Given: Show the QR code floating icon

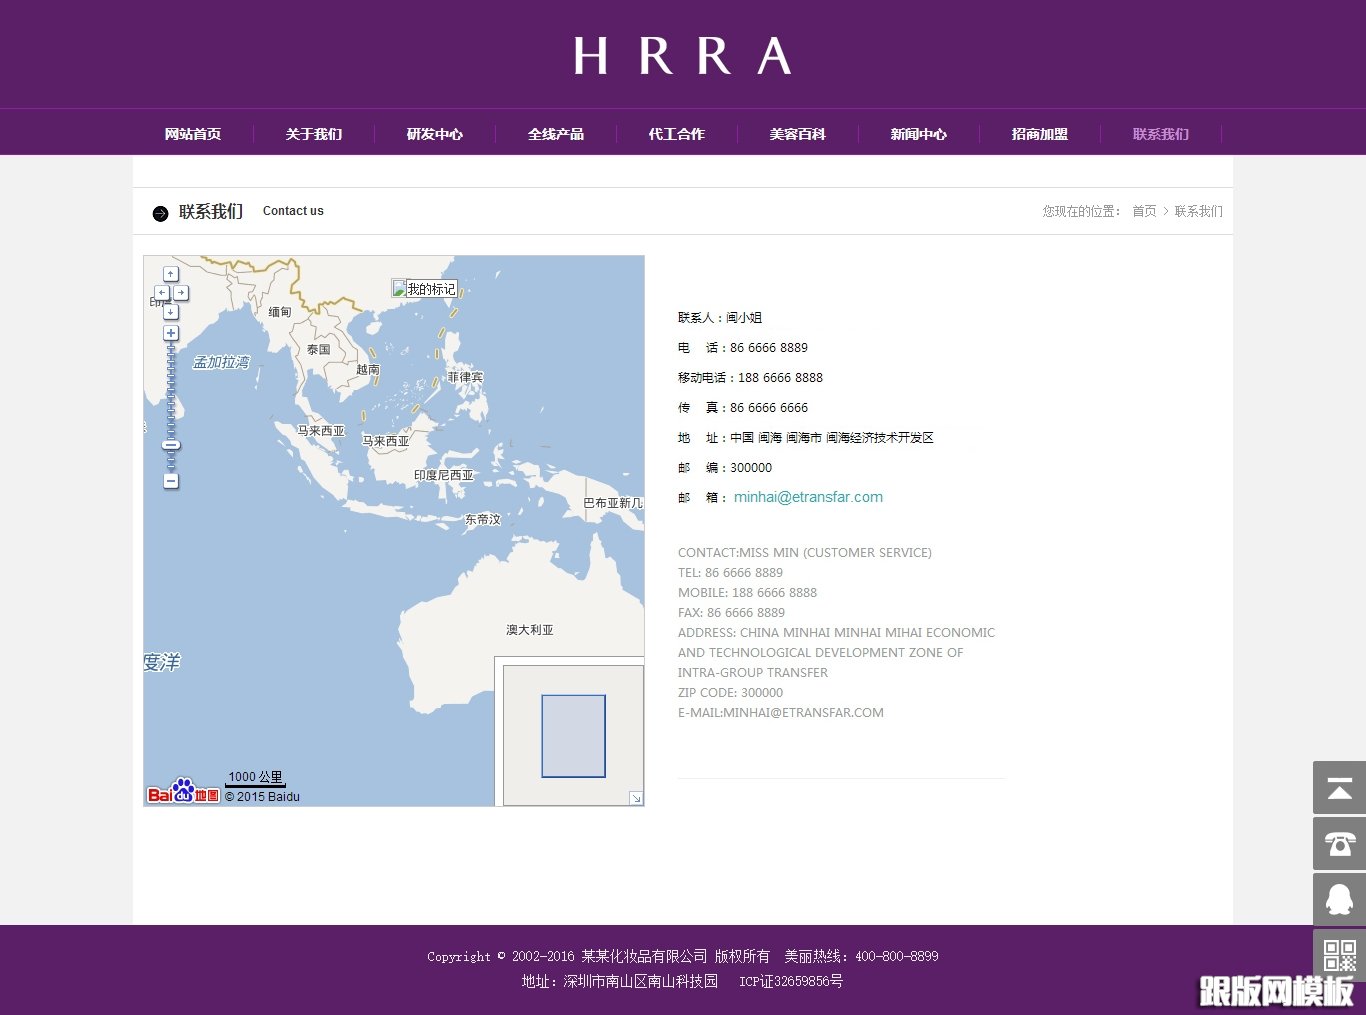Looking at the screenshot, I should [x=1339, y=955].
